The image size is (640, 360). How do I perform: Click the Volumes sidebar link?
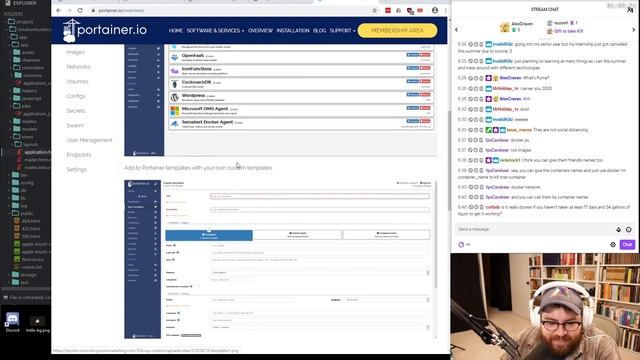(x=77, y=82)
